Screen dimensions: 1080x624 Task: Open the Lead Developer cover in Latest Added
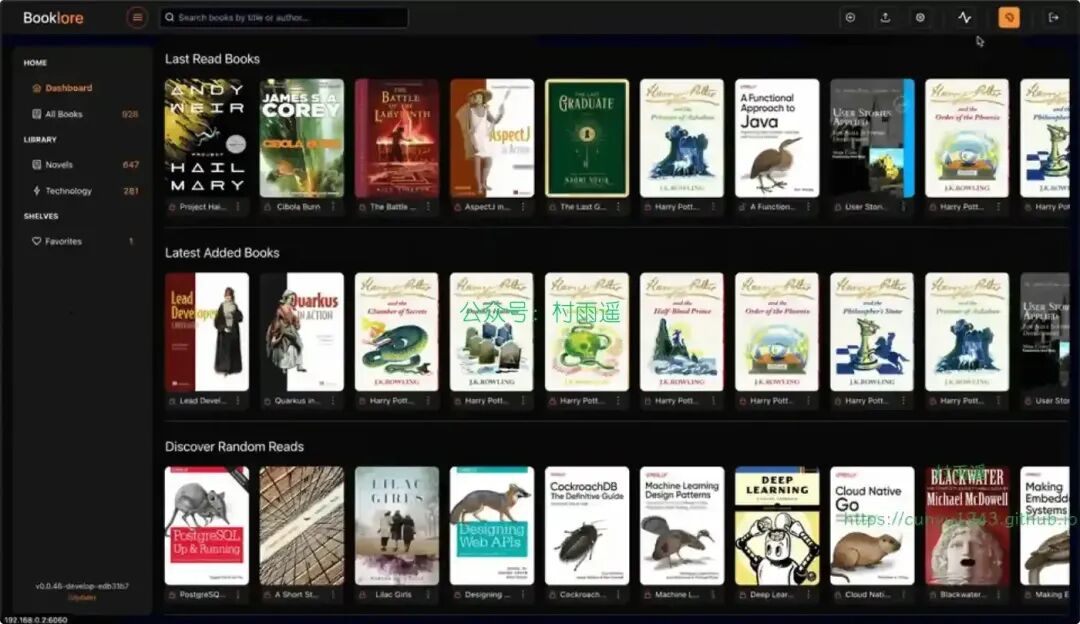[x=207, y=332]
